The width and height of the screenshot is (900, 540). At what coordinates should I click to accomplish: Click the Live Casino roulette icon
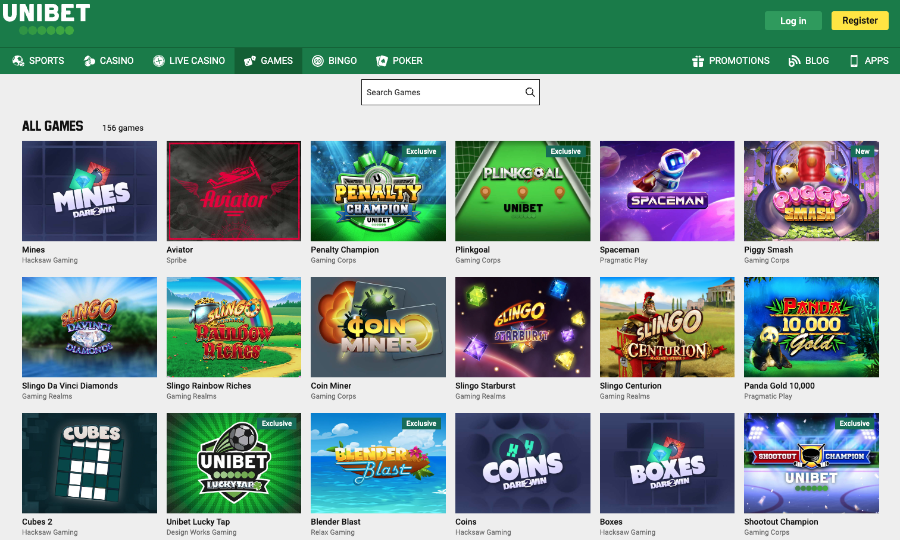159,61
